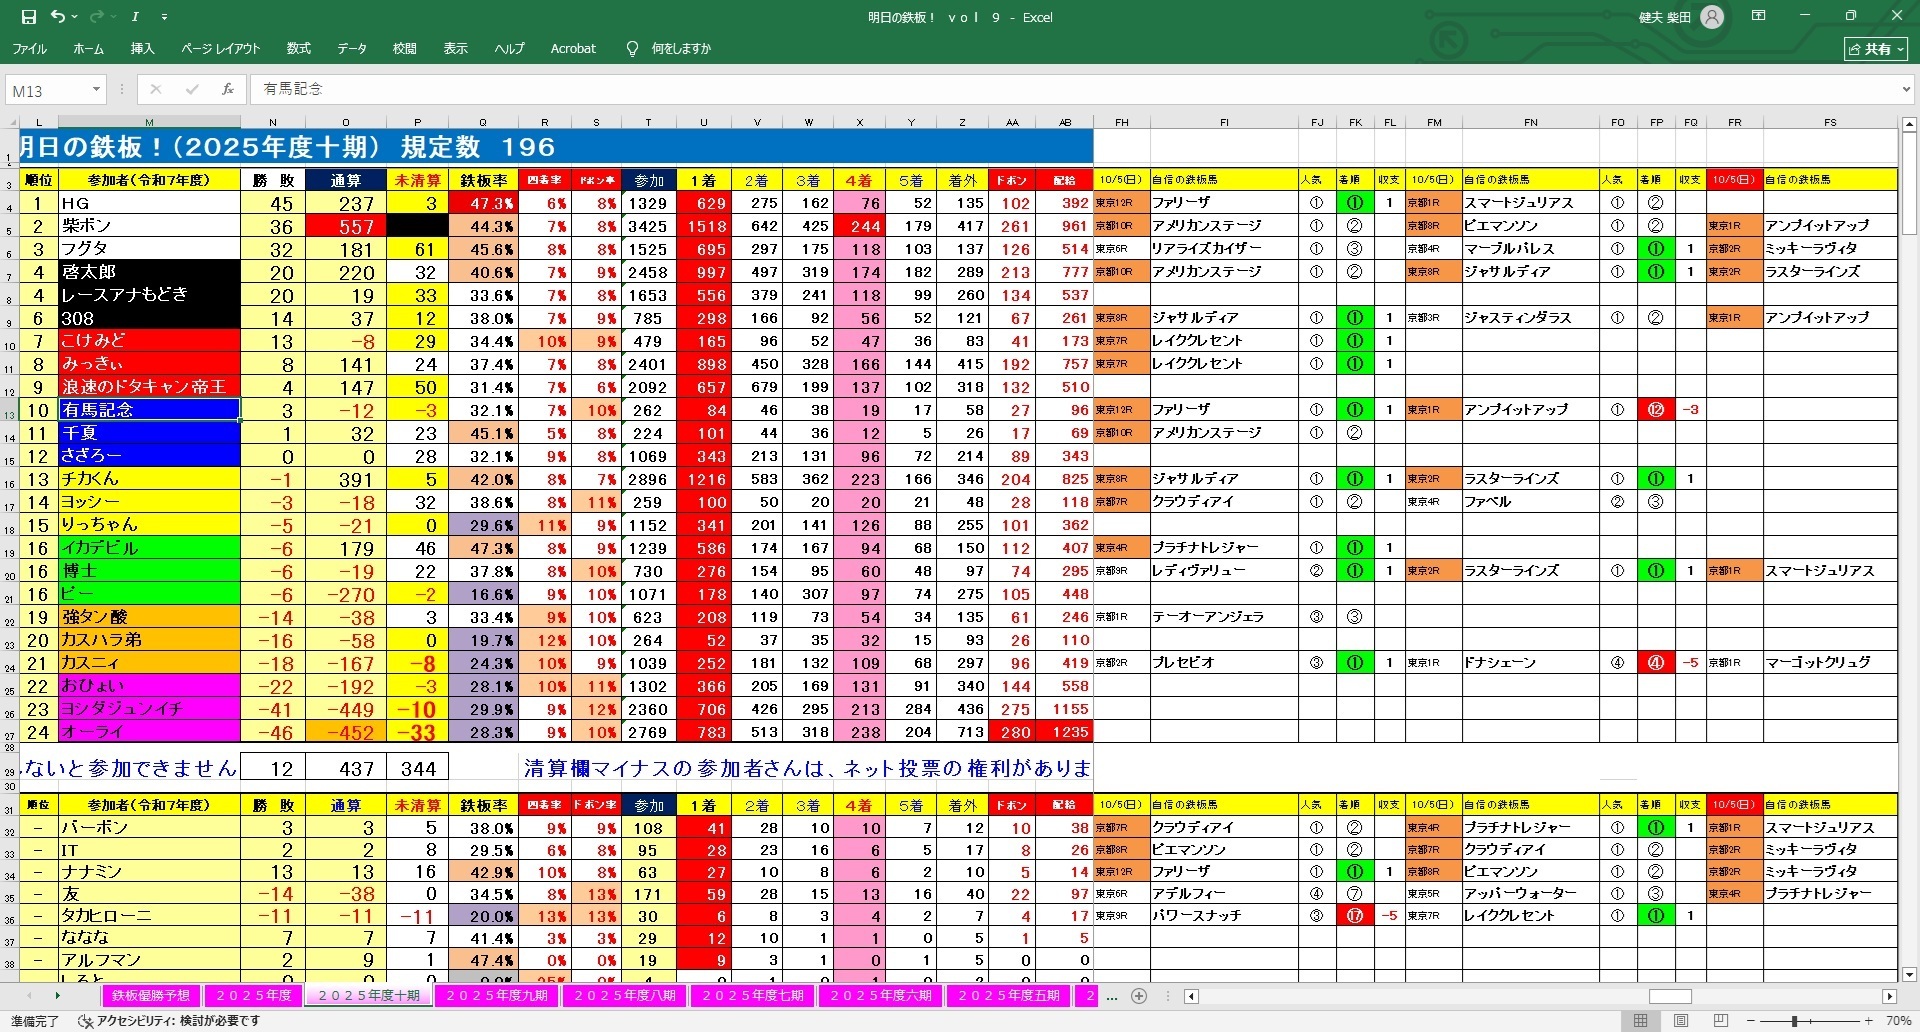Image resolution: width=1920 pixels, height=1032 pixels.
Task: Open Customize Quick Access Toolbar dropdown
Action: (165, 18)
